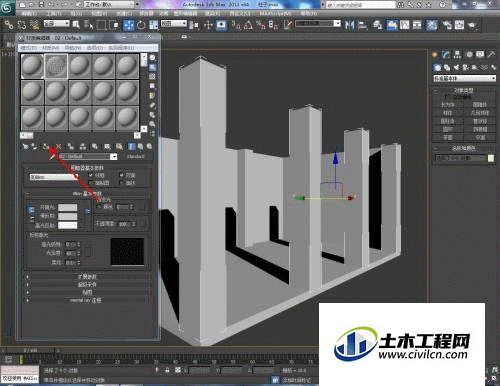Click the Render Production teapot icon
500x386 pixels.
tap(472, 25)
